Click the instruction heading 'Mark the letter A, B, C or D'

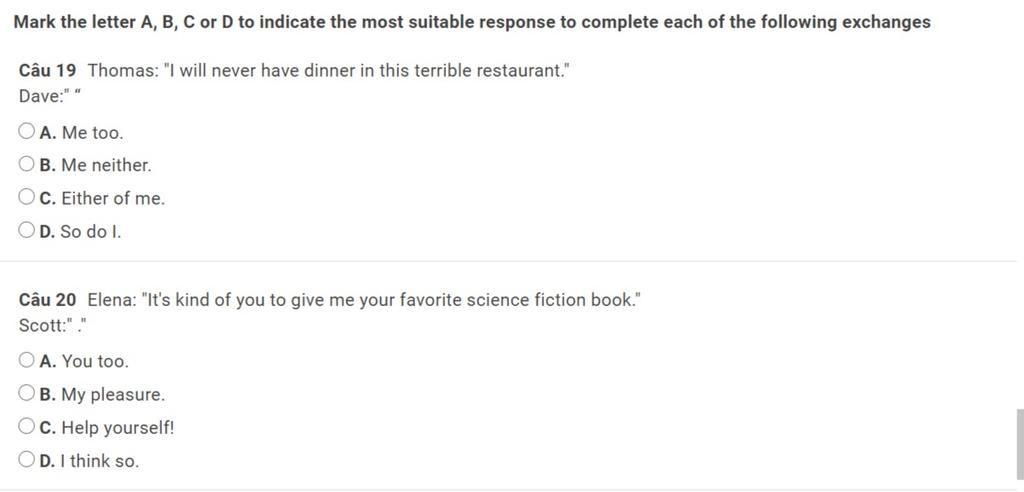124,22
